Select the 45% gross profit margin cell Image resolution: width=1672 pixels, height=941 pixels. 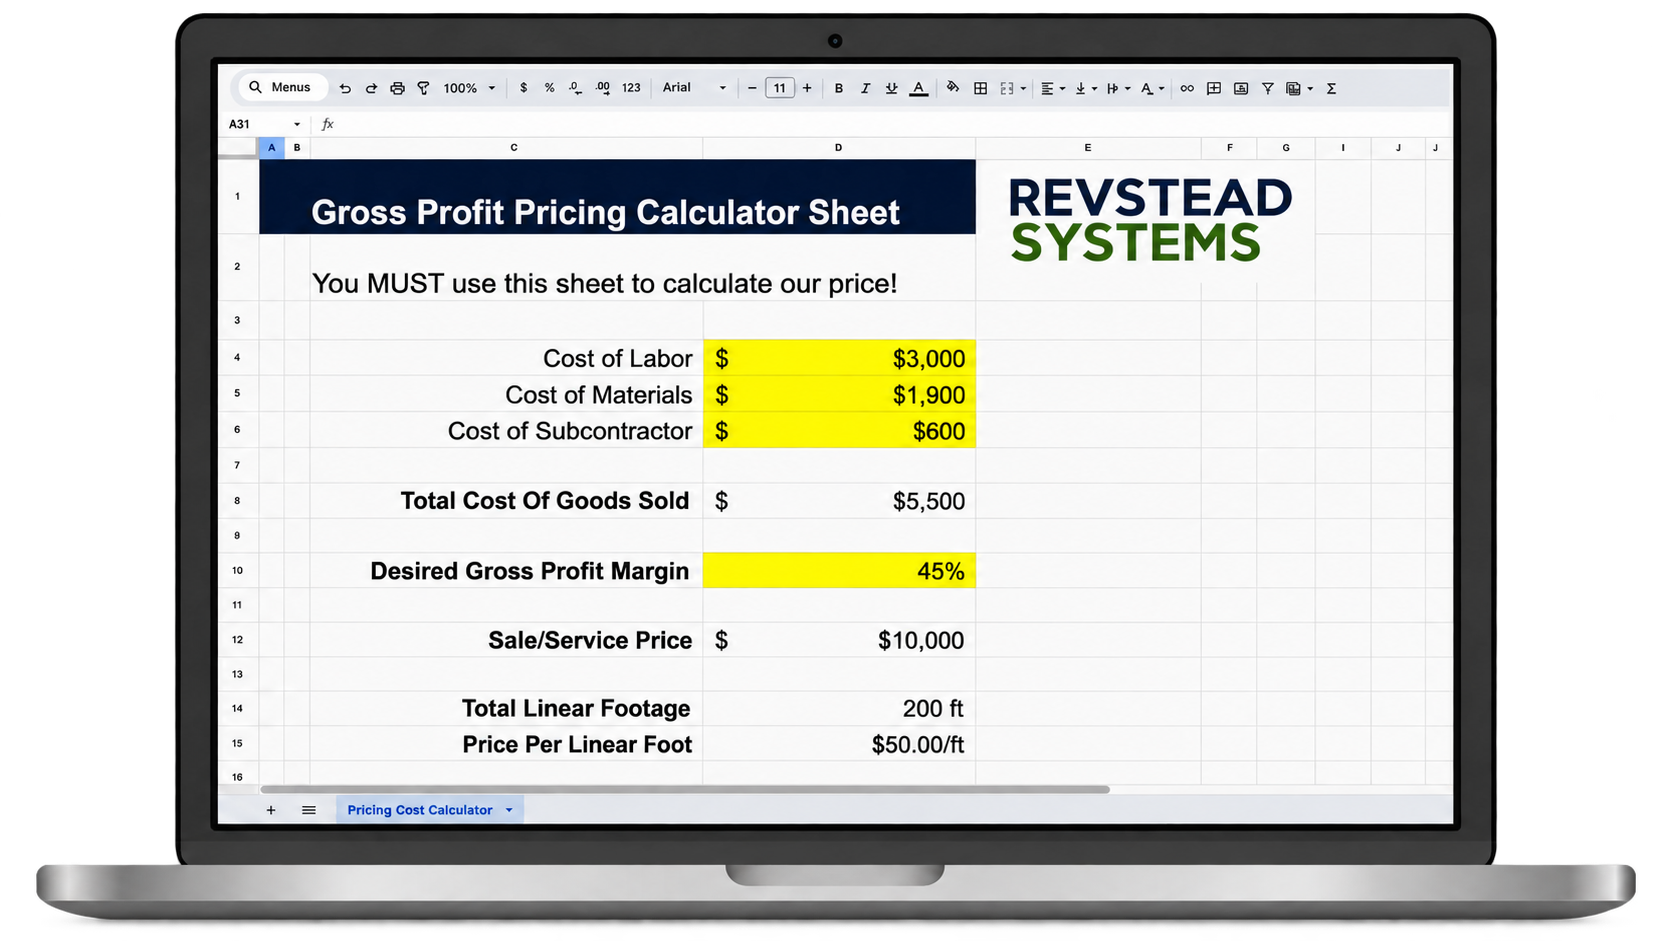point(839,571)
